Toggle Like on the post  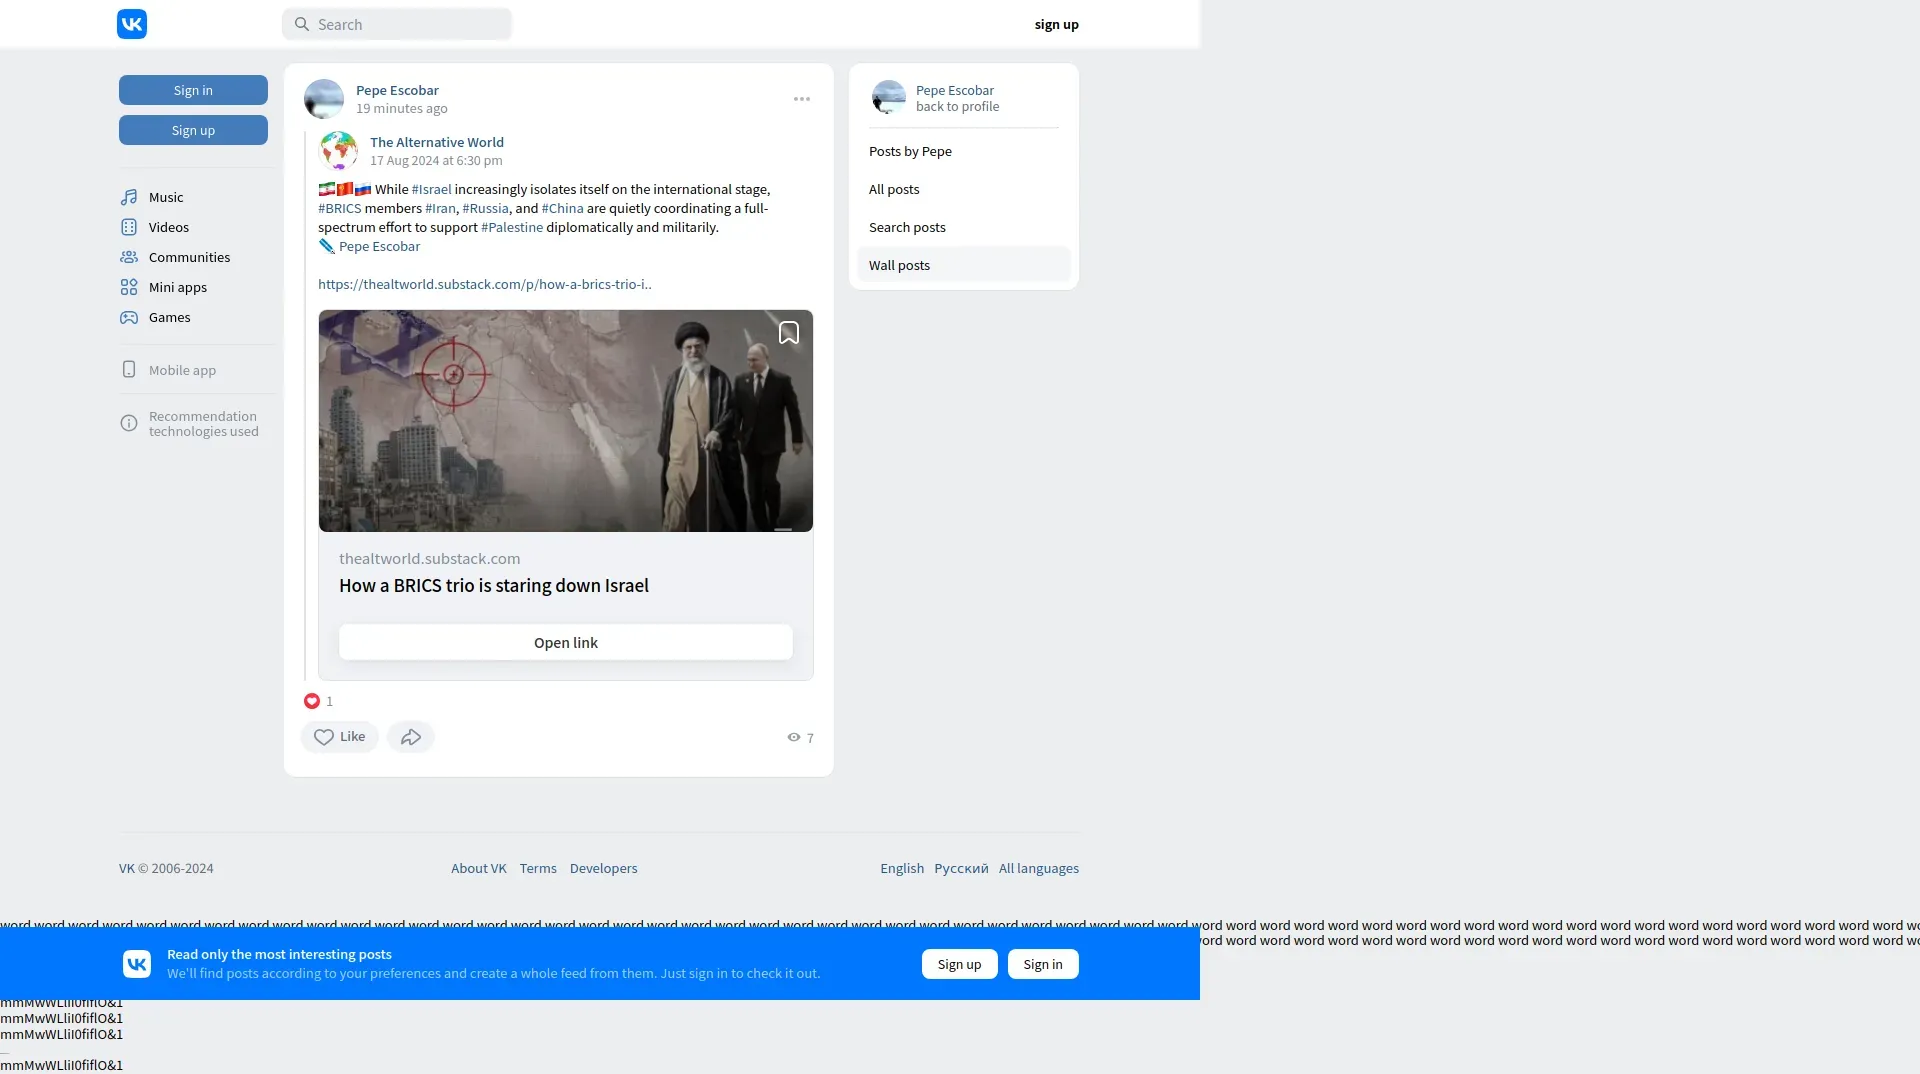pyautogui.click(x=340, y=737)
